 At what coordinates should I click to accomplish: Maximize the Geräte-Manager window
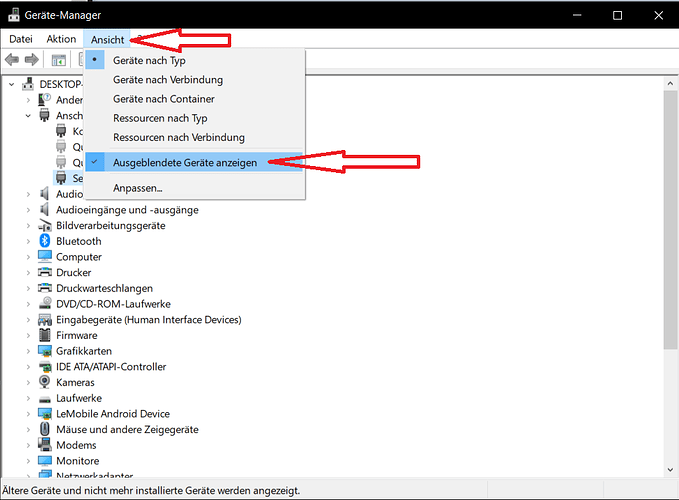pos(618,16)
